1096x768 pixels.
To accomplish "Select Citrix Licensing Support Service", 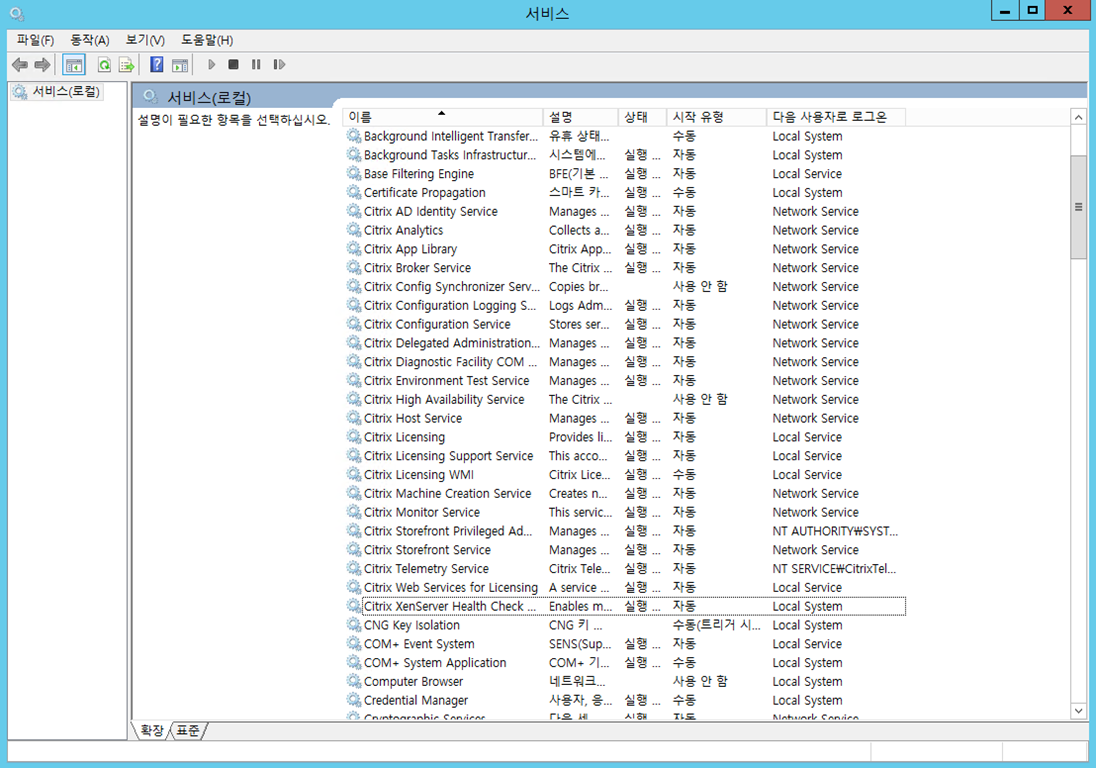I will pyautogui.click(x=626, y=456).
